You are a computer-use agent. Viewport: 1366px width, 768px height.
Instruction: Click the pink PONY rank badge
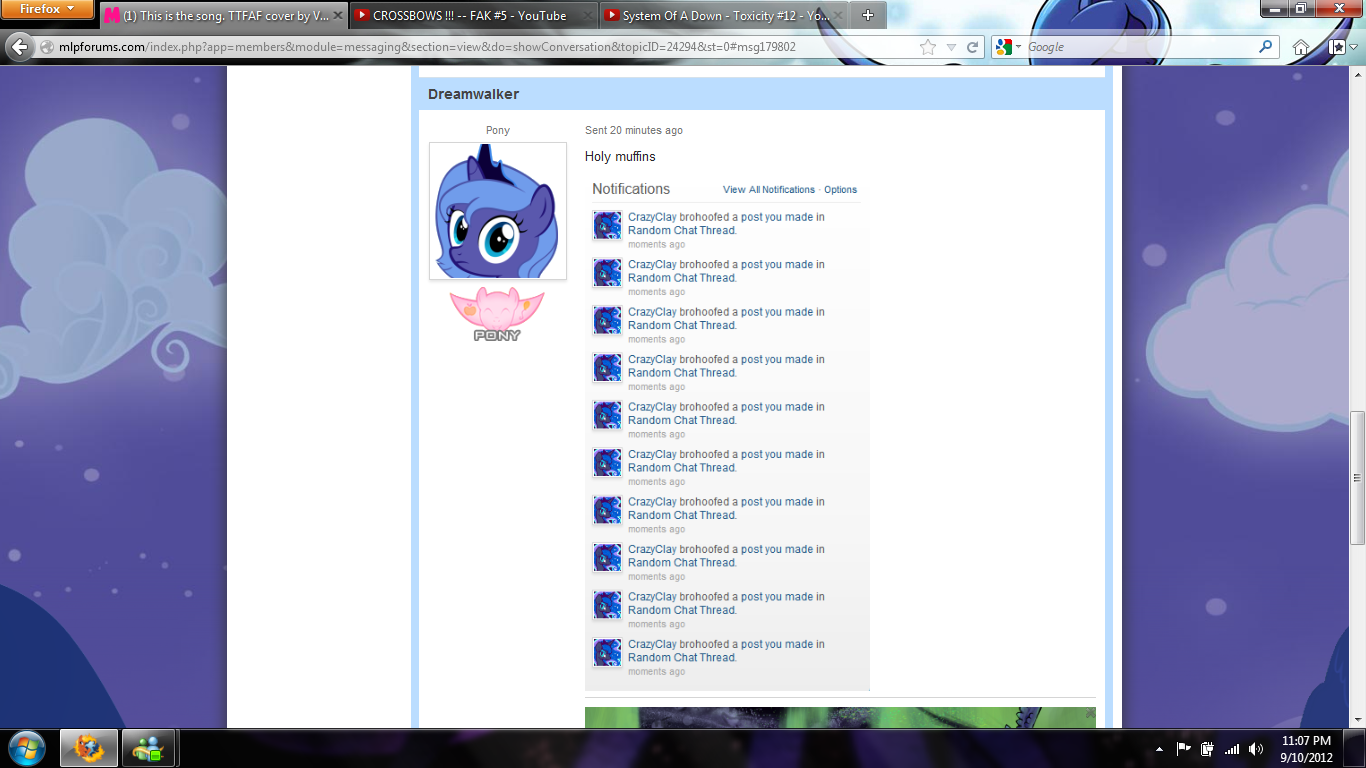(x=497, y=315)
